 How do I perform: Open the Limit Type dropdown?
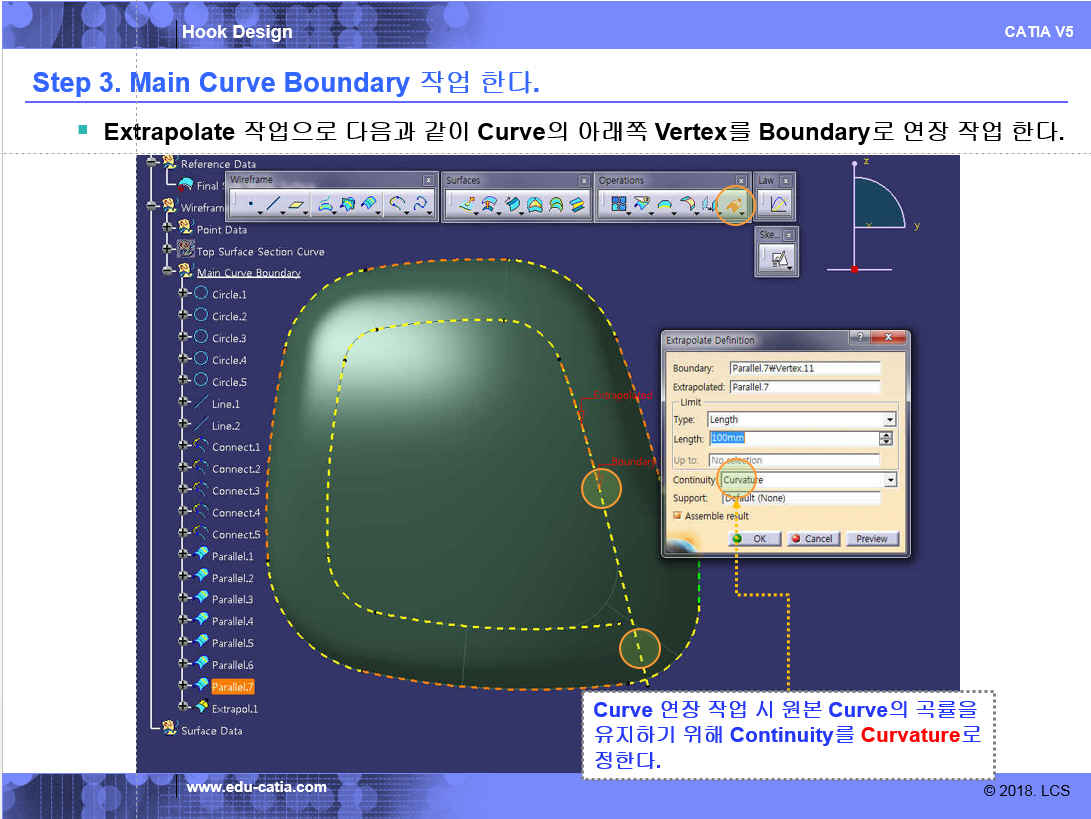889,420
